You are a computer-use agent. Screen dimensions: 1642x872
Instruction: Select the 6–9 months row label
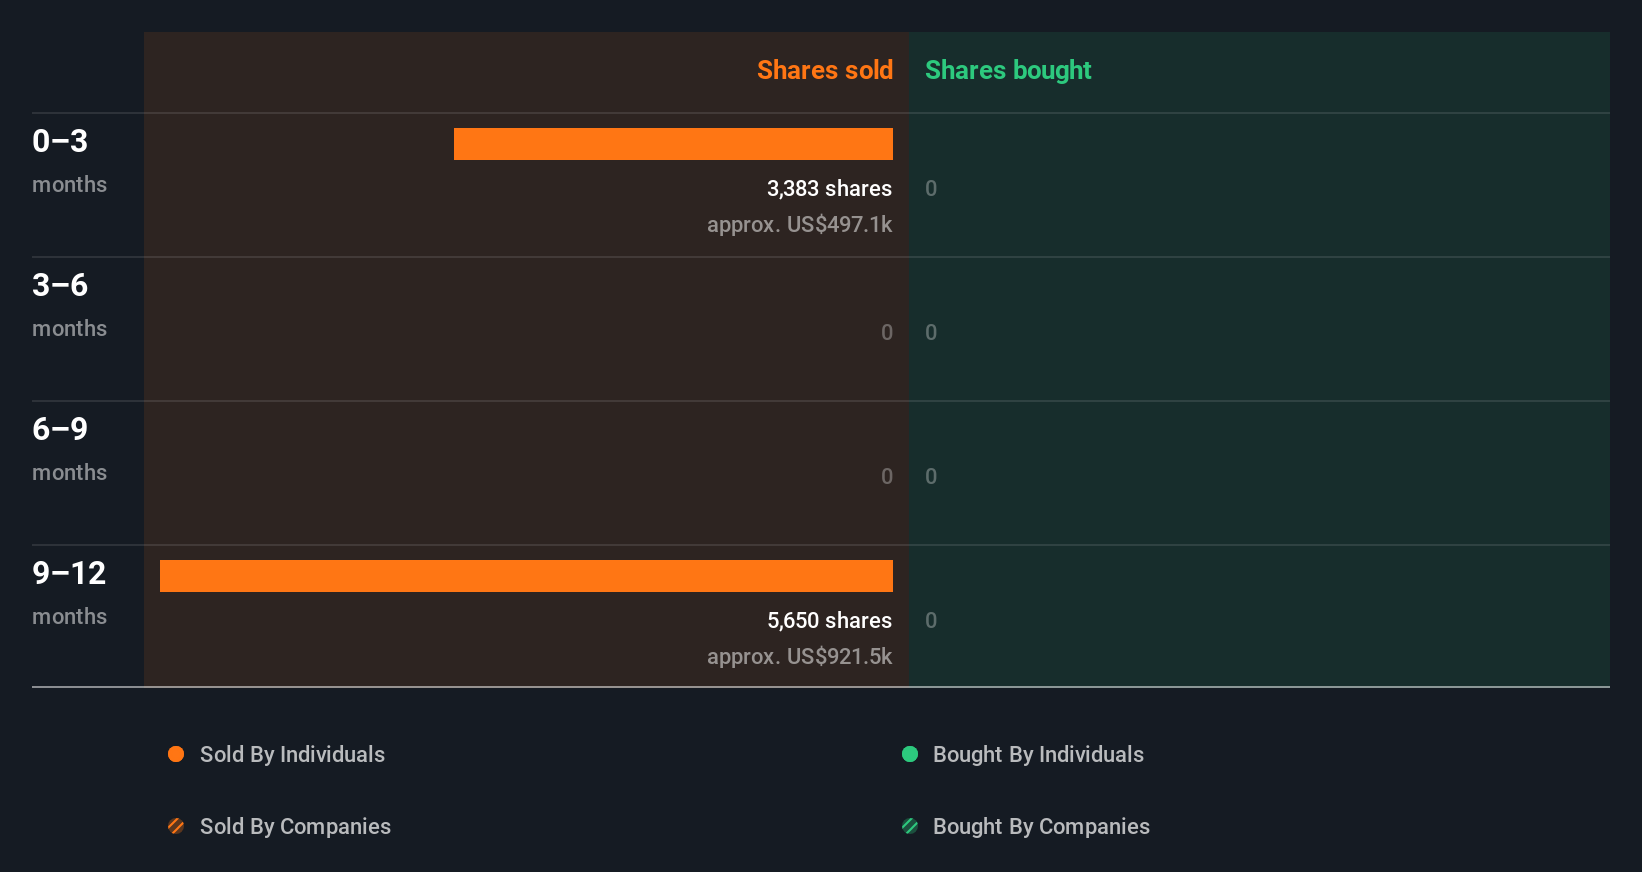coord(69,448)
